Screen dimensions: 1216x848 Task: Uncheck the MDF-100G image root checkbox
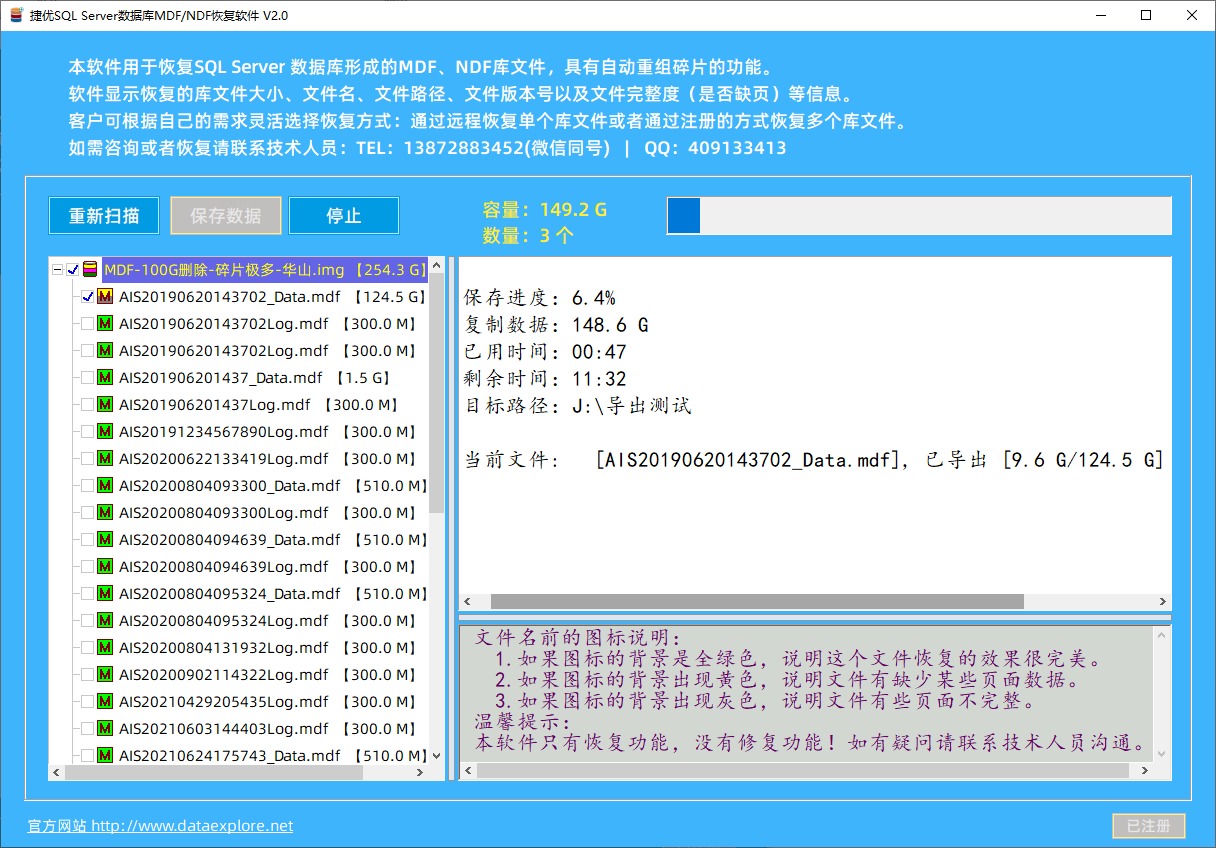[x=73, y=270]
